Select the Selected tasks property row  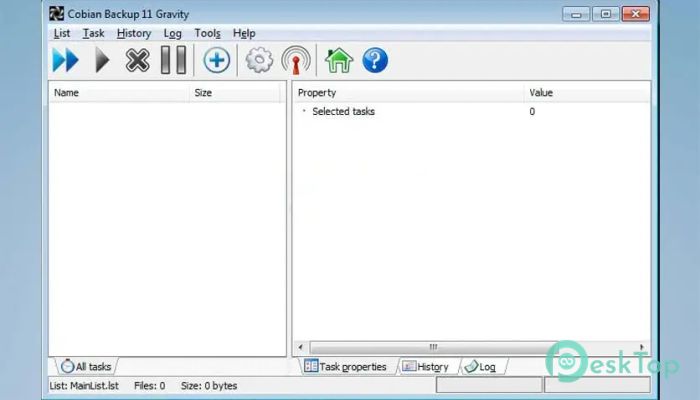pyautogui.click(x=471, y=112)
